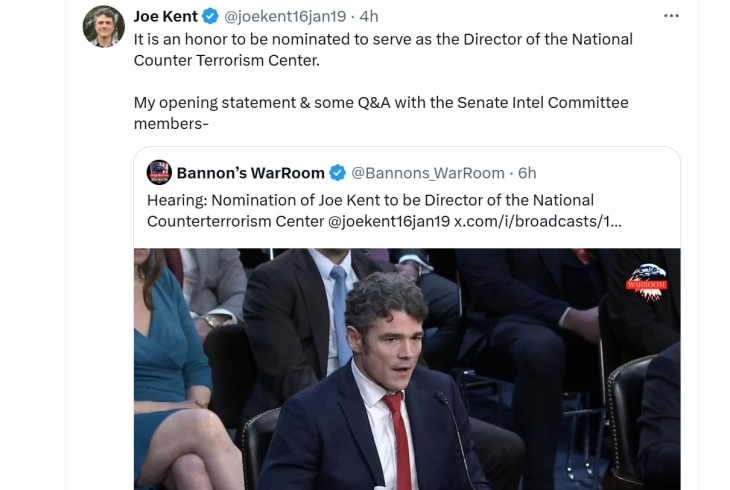Open the three-dot More menu on the post
This screenshot has height=490, width=730.
(x=671, y=16)
